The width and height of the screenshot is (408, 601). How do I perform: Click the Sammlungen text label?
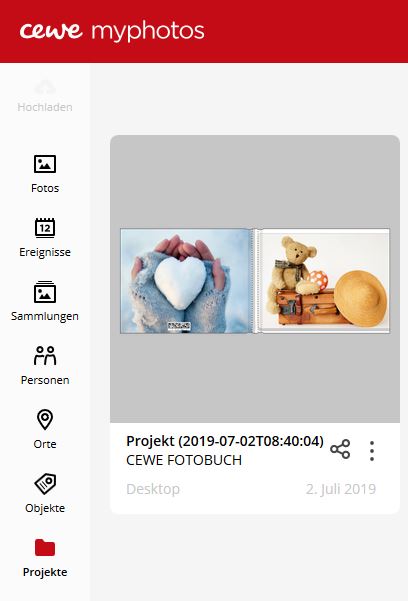45,316
